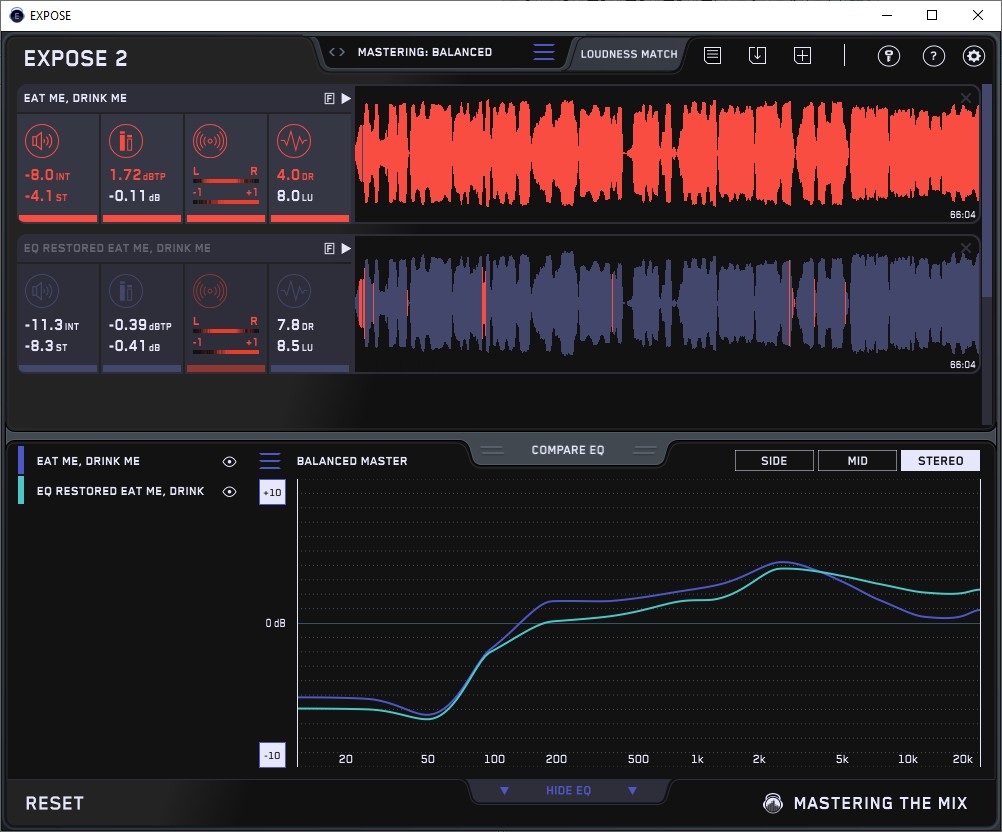Viewport: 1002px width, 832px height.
Task: Open the notes list icon in top toolbar
Action: pos(712,56)
